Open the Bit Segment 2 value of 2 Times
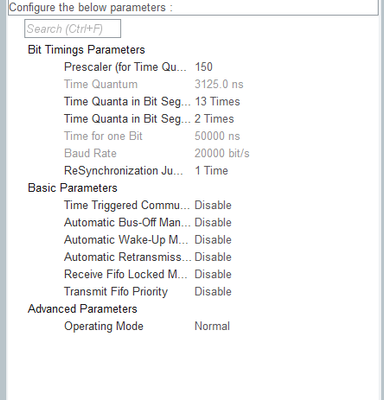 pos(214,119)
